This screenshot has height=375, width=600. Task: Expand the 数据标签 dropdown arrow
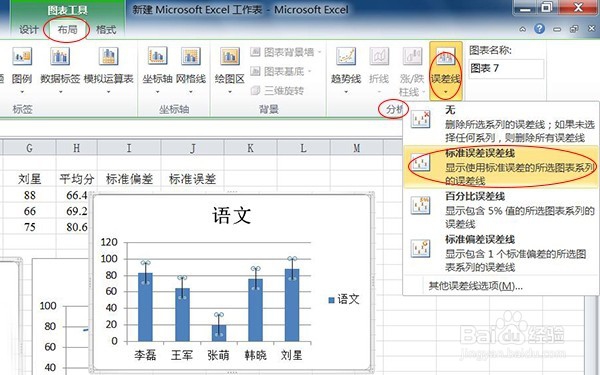[60, 92]
